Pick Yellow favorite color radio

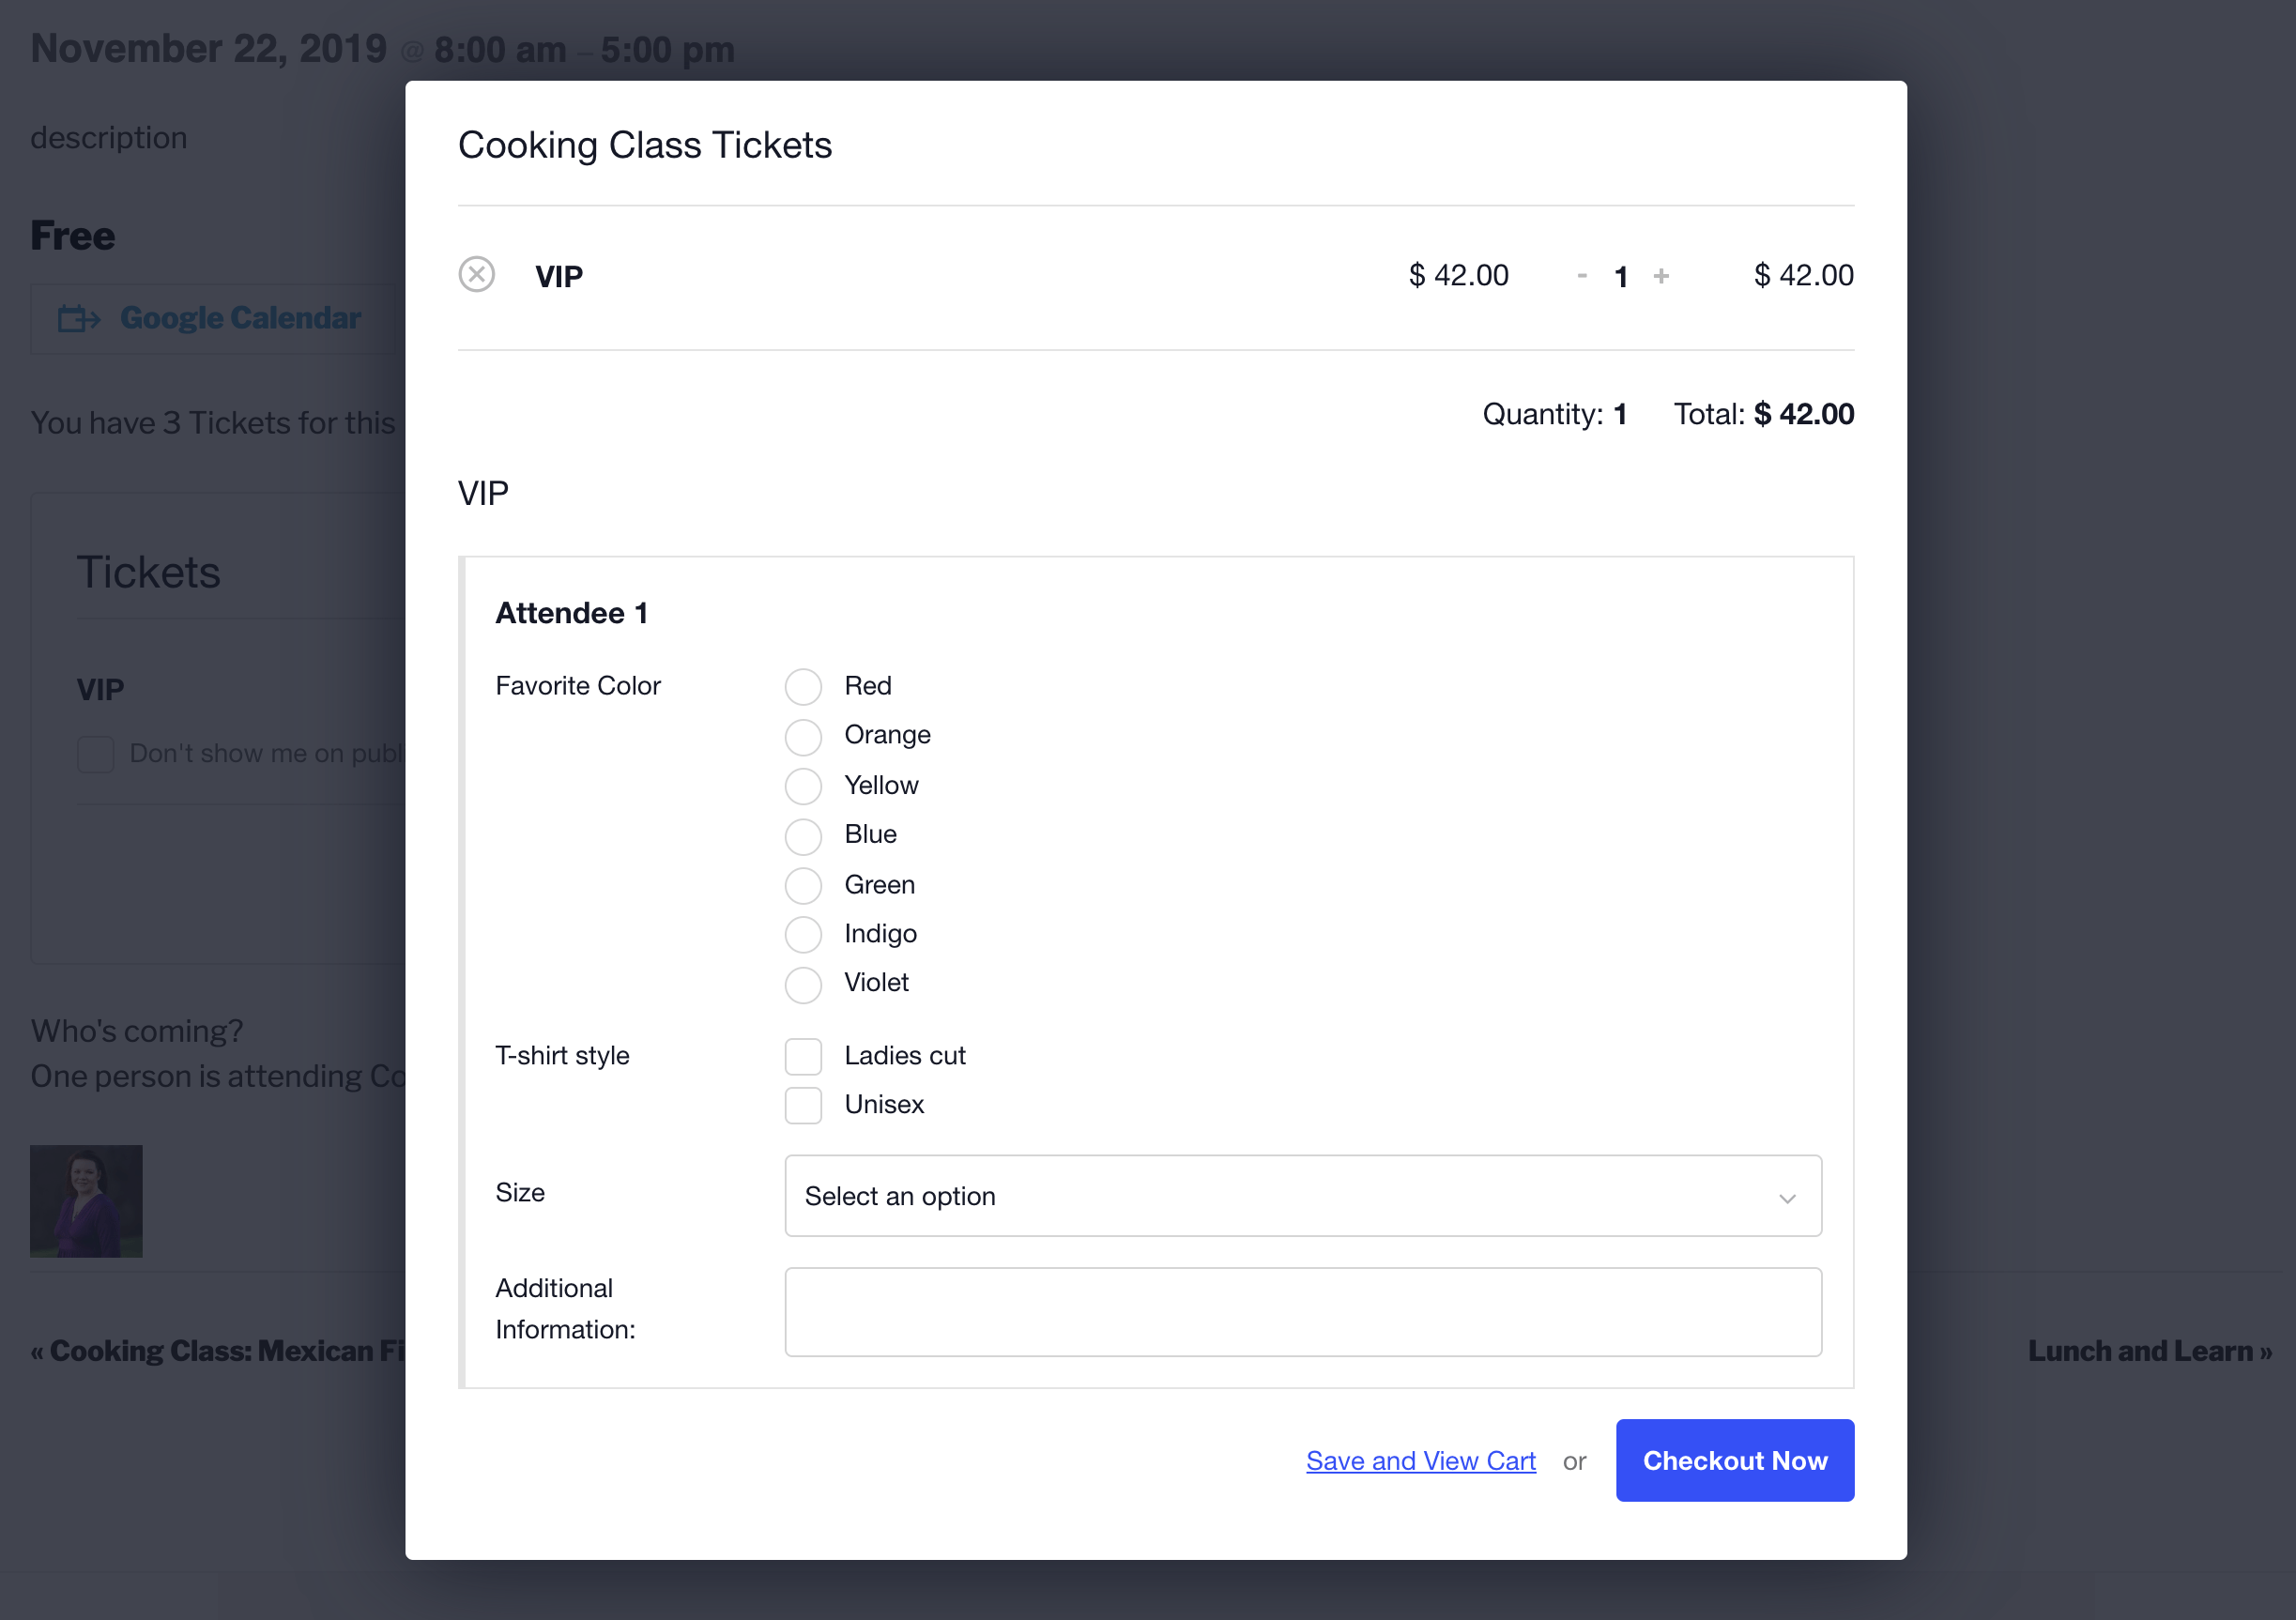(803, 786)
